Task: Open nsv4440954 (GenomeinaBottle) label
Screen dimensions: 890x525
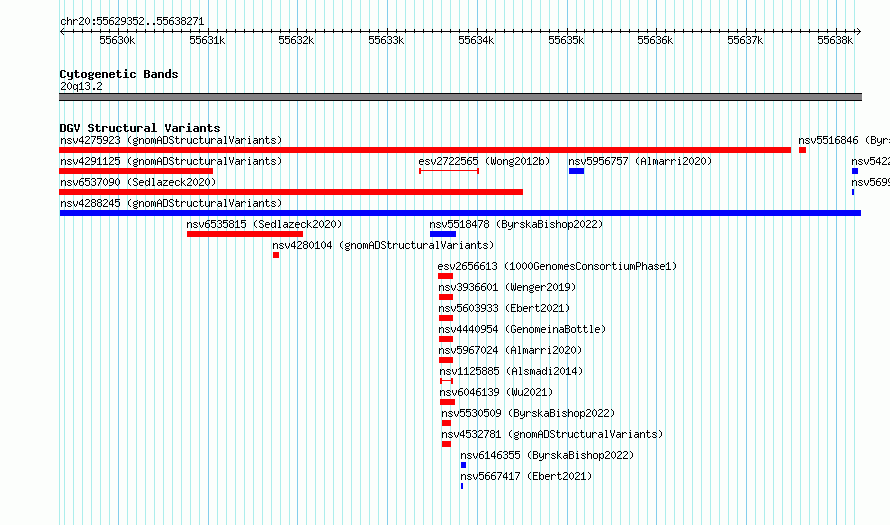Action: pos(522,329)
